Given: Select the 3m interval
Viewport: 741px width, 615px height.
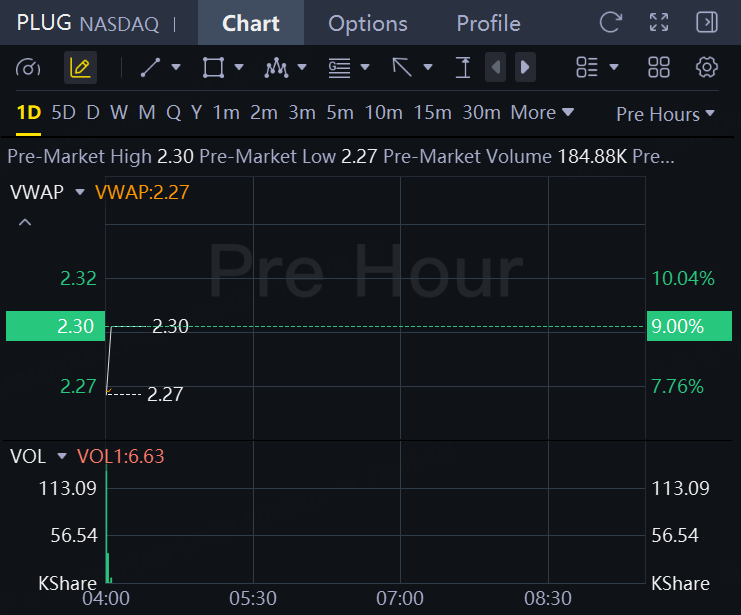Looking at the screenshot, I should click(x=302, y=113).
